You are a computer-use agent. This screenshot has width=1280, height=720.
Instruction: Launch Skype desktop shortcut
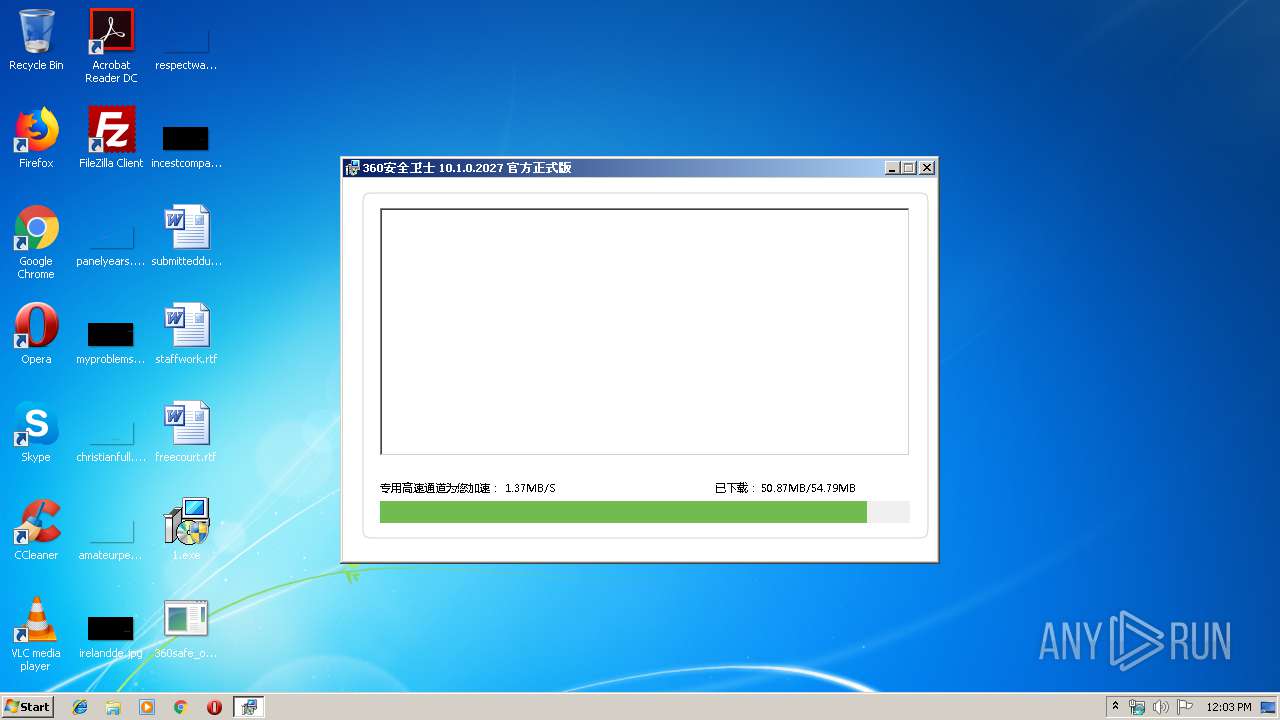36,432
